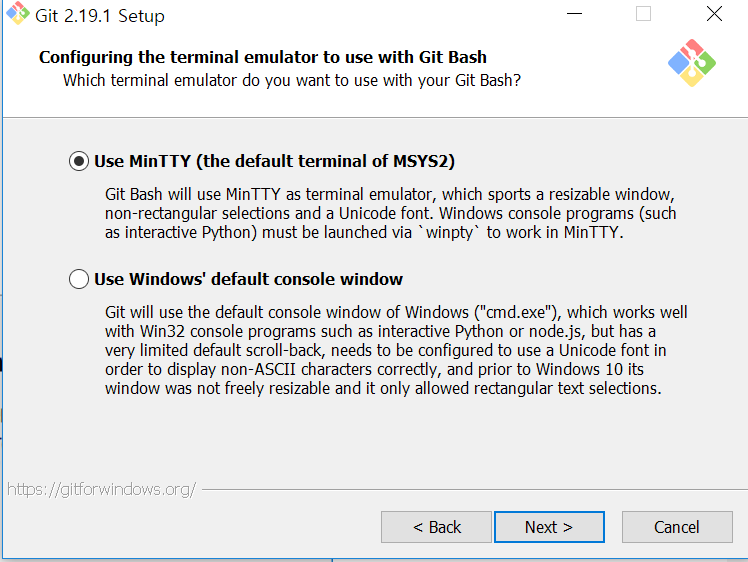
Task: Click the cmd.exe description paragraph
Action: pos(396,350)
